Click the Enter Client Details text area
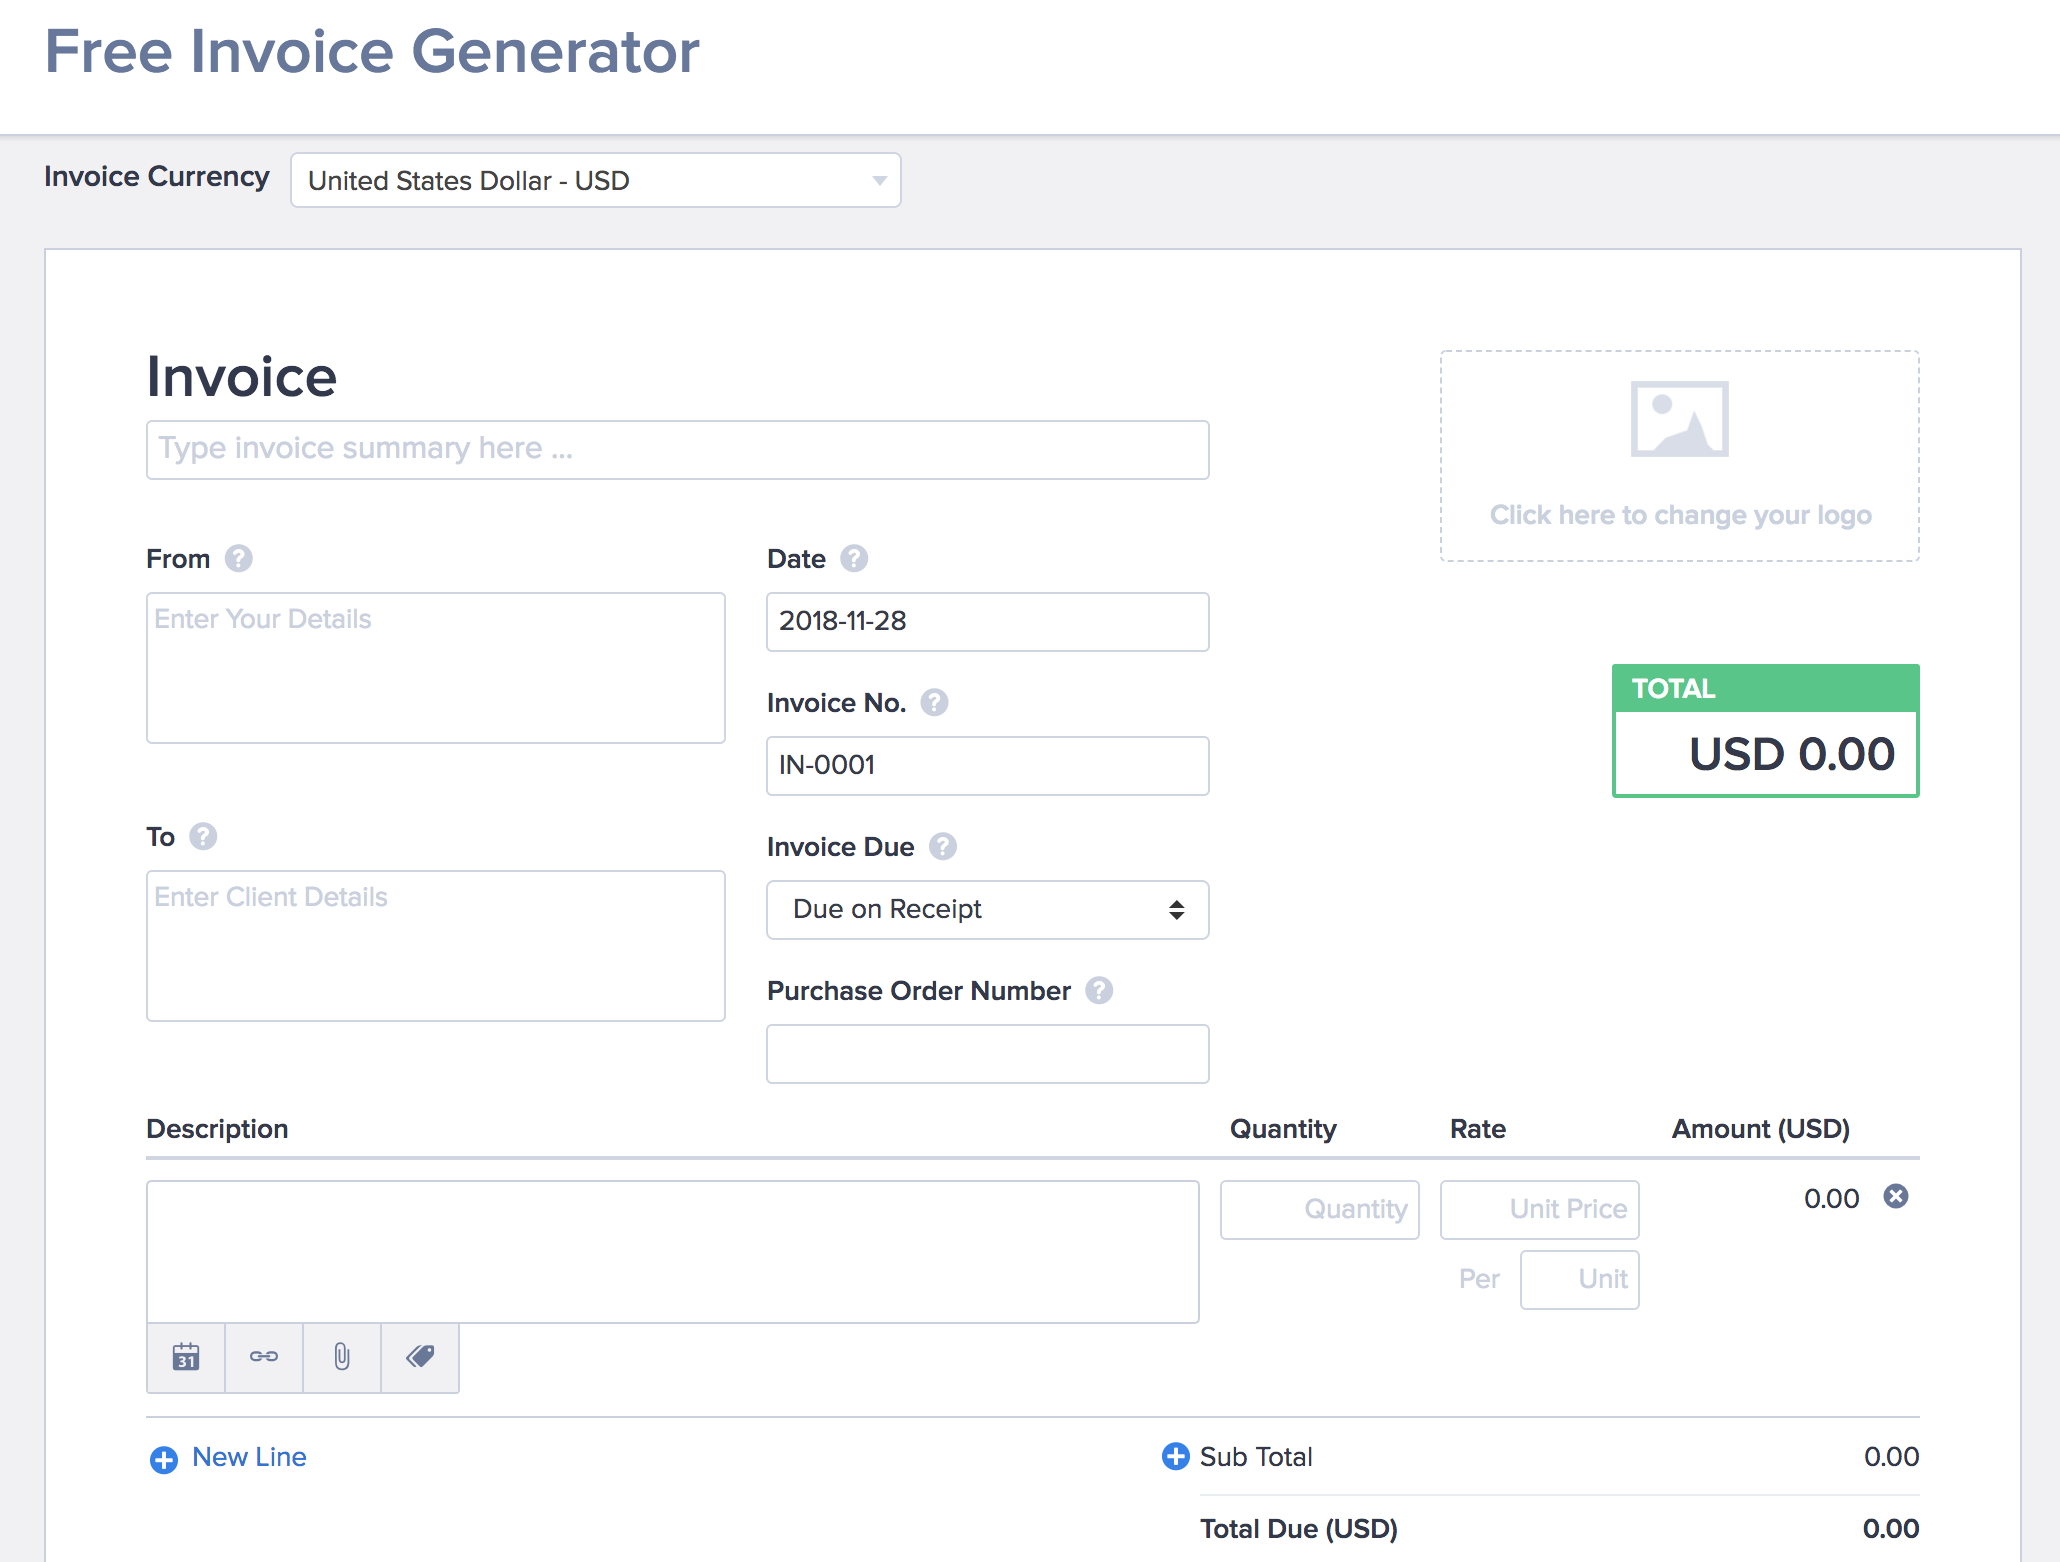The height and width of the screenshot is (1562, 2060). pyautogui.click(x=435, y=945)
